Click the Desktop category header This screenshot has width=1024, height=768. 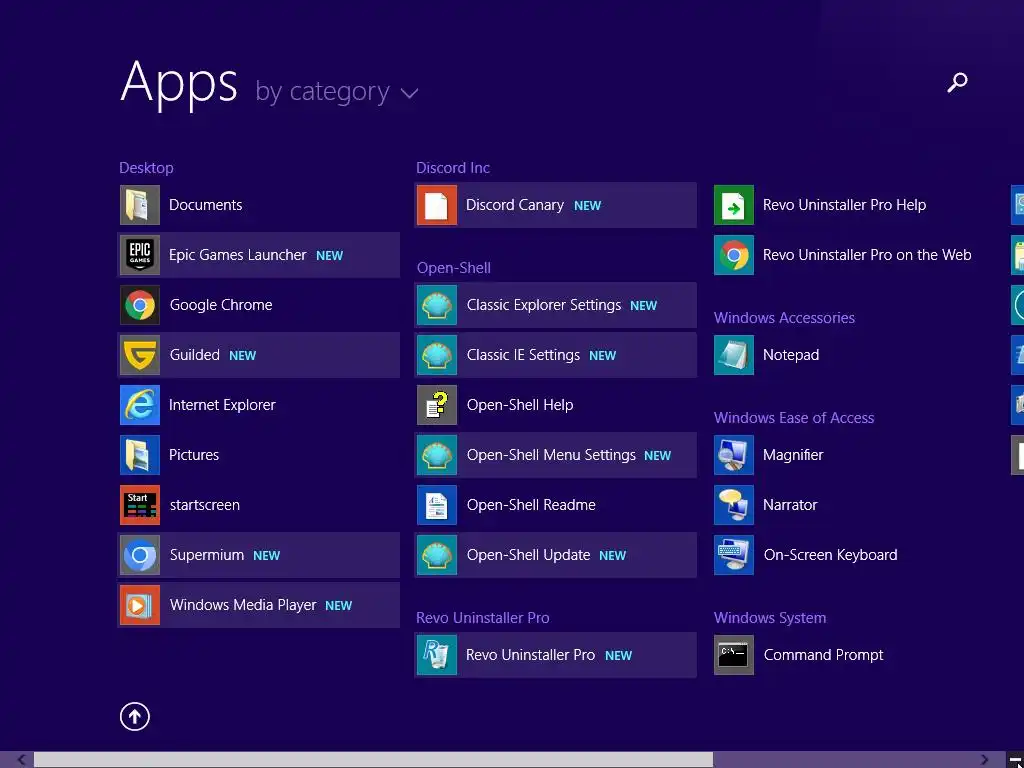pyautogui.click(x=146, y=168)
